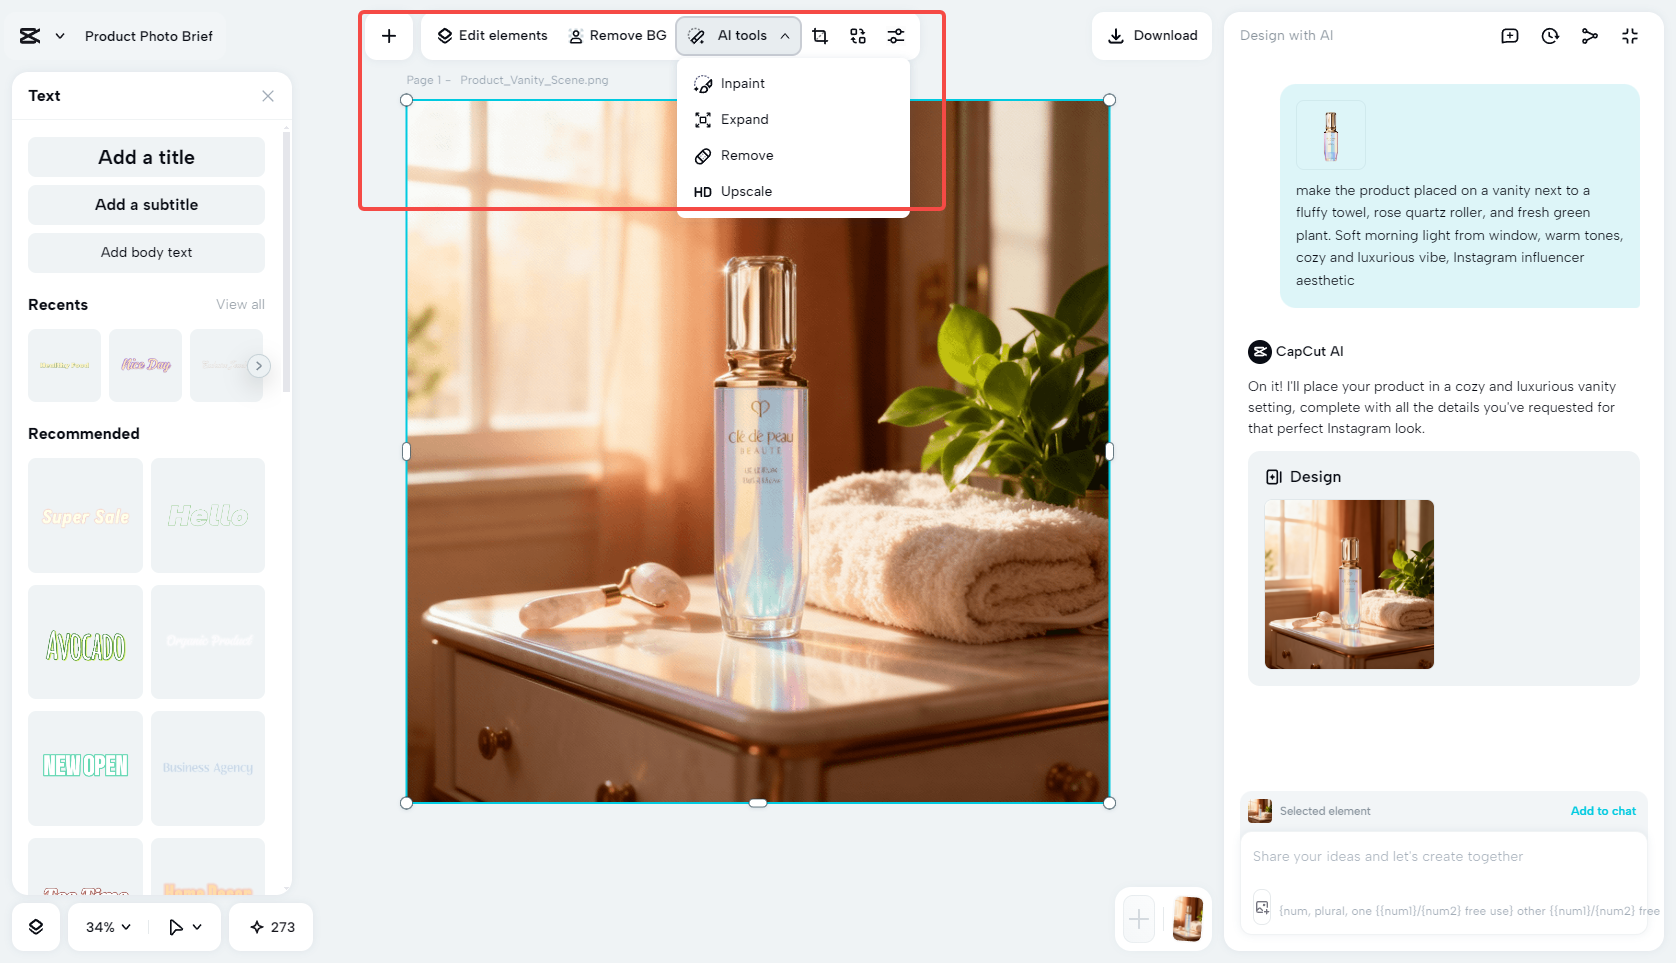Click the Download button

1151,35
